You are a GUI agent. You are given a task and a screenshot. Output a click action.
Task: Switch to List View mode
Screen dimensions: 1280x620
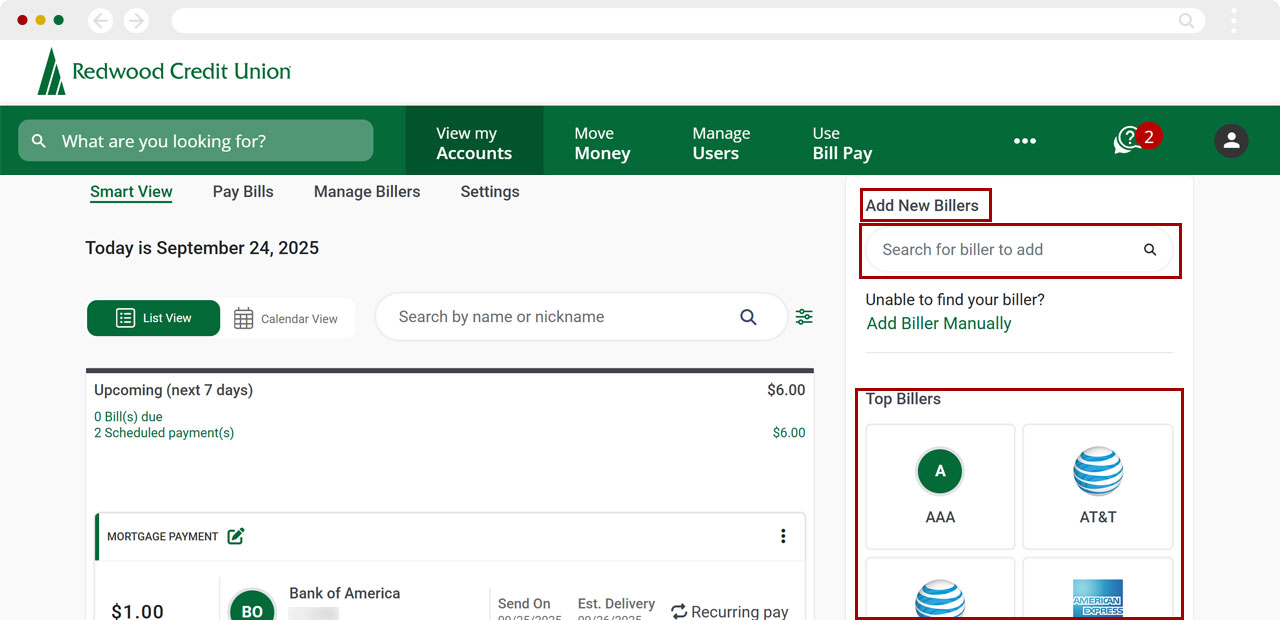(x=153, y=317)
